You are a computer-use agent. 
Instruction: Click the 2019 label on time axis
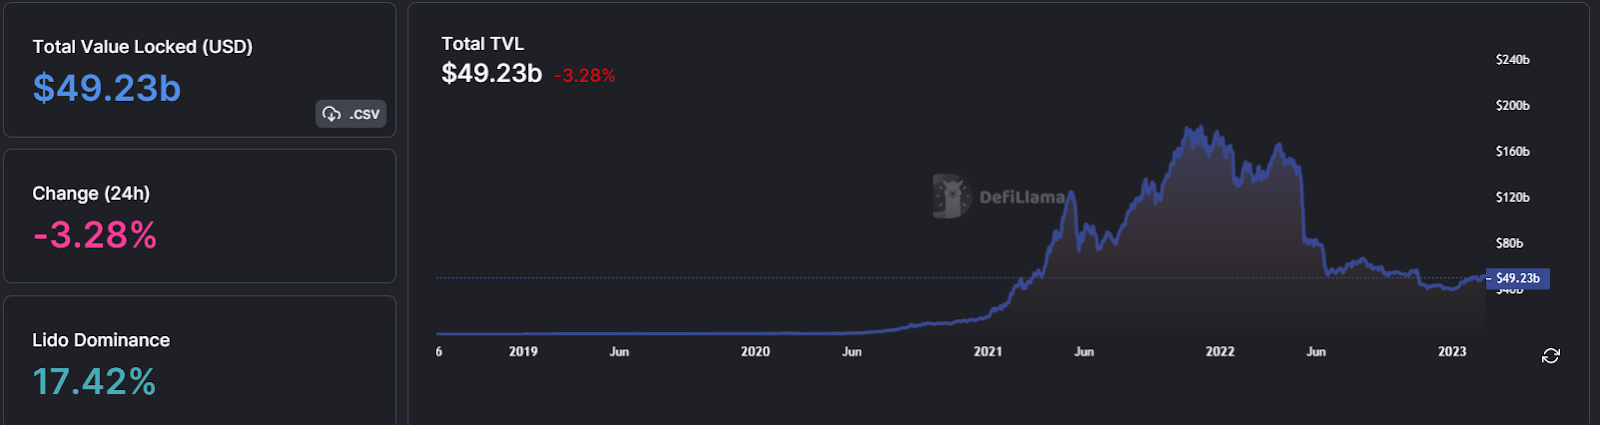click(523, 352)
